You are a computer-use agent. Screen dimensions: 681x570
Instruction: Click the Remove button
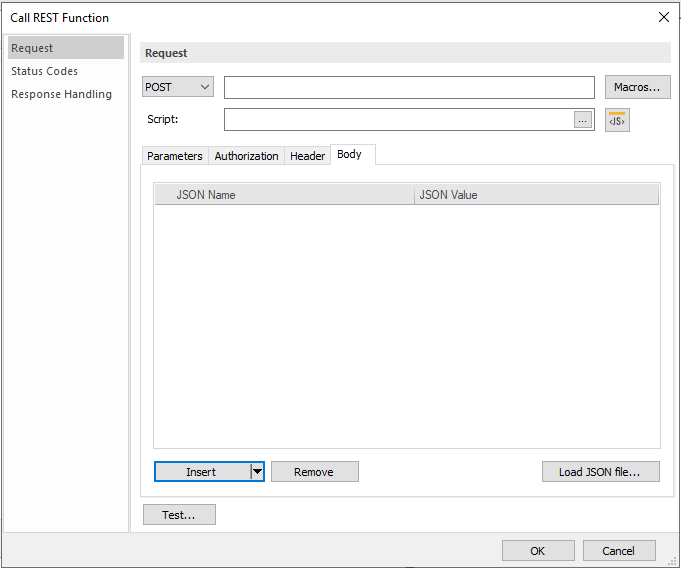pyautogui.click(x=315, y=471)
